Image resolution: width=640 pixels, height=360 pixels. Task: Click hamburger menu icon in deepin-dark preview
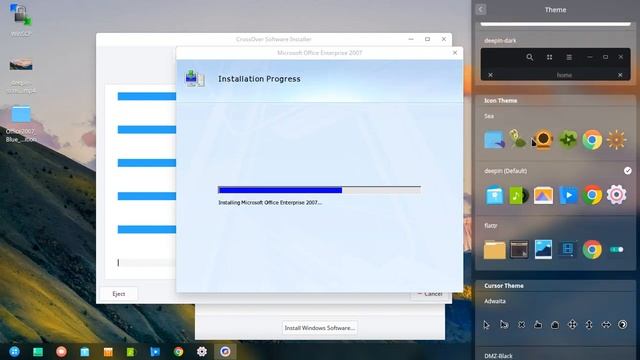(569, 57)
